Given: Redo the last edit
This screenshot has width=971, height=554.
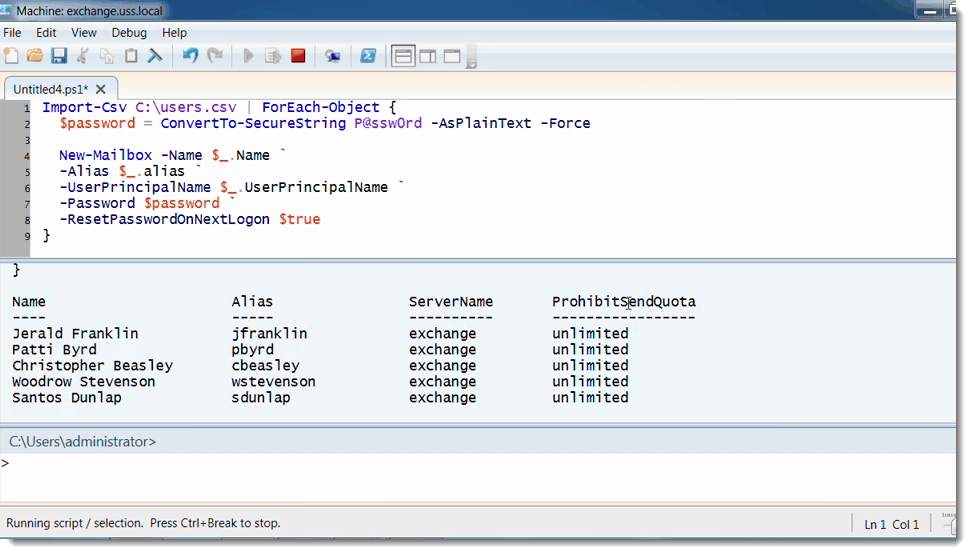Looking at the screenshot, I should point(215,56).
